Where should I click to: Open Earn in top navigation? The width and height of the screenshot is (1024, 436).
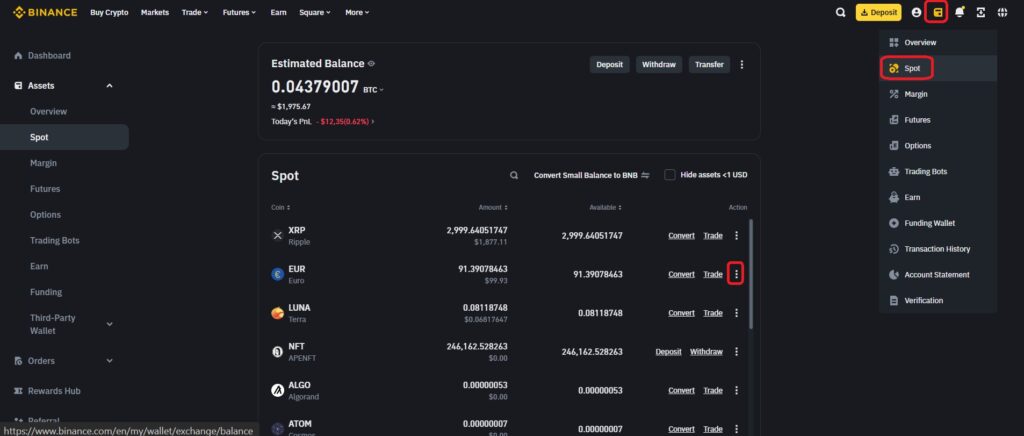coord(278,12)
